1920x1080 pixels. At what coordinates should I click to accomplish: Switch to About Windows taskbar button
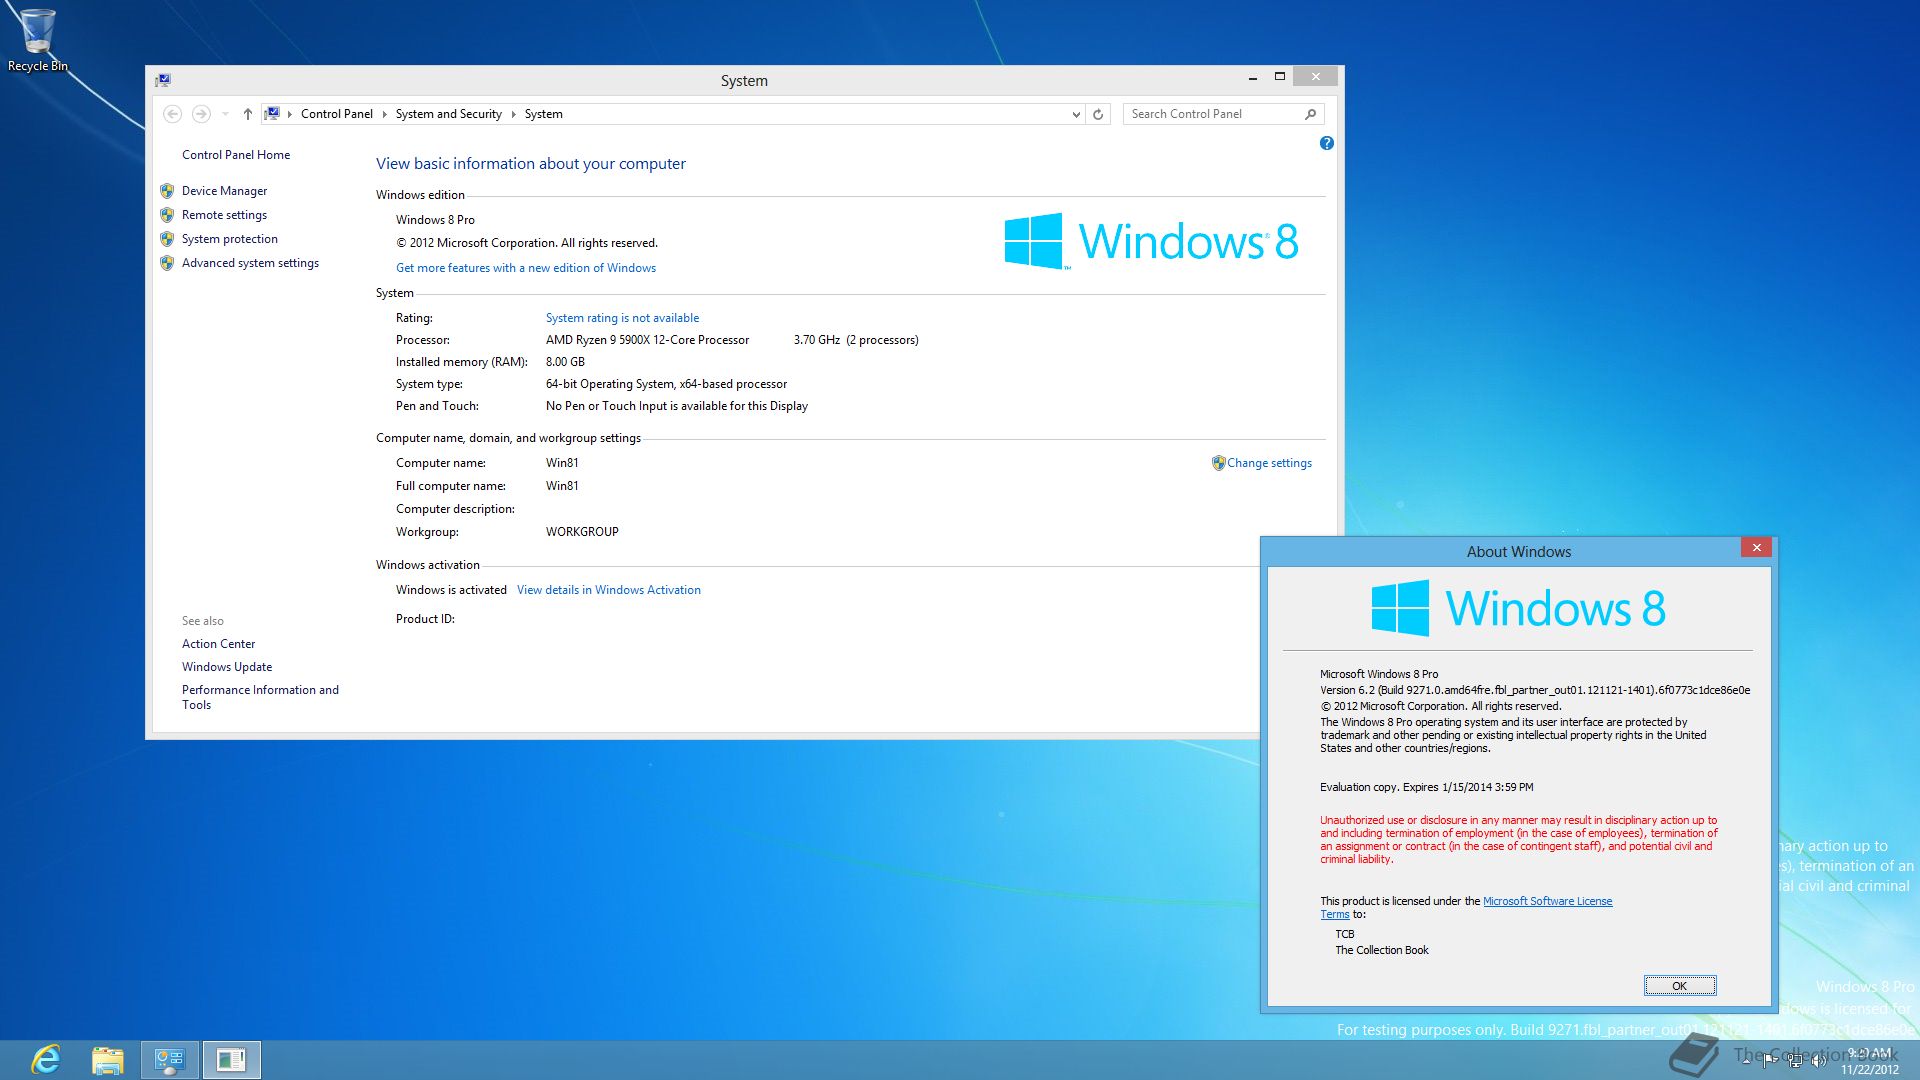coord(232,1060)
